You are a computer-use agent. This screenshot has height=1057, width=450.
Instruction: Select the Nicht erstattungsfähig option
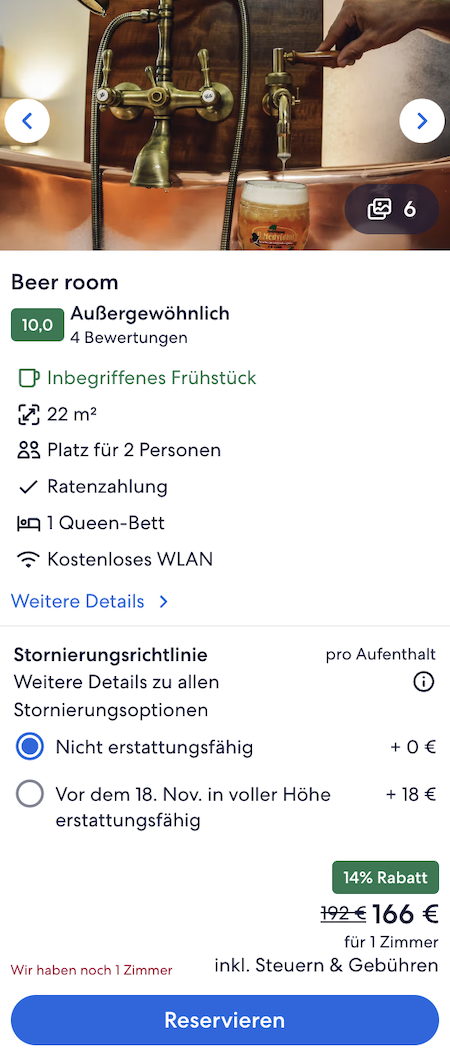coord(225,747)
